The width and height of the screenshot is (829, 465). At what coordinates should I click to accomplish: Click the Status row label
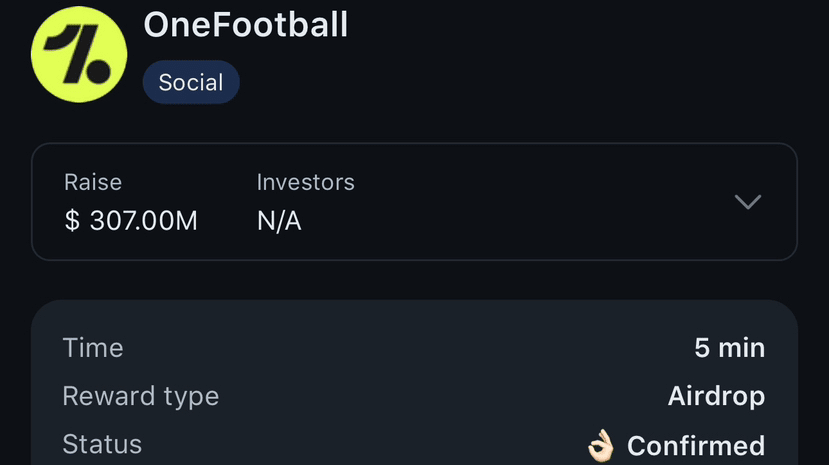[102, 444]
